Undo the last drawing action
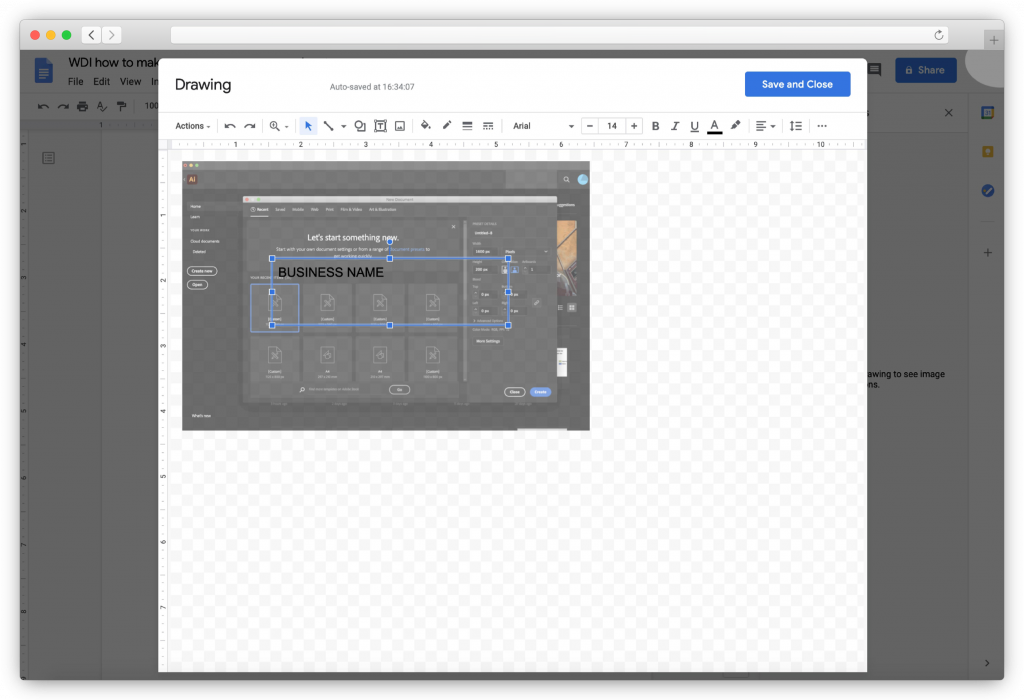Viewport: 1024px width, 700px height. tap(230, 125)
